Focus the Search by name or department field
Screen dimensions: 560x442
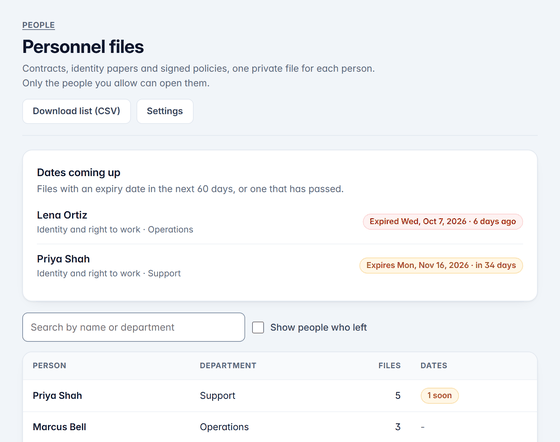click(x=134, y=327)
